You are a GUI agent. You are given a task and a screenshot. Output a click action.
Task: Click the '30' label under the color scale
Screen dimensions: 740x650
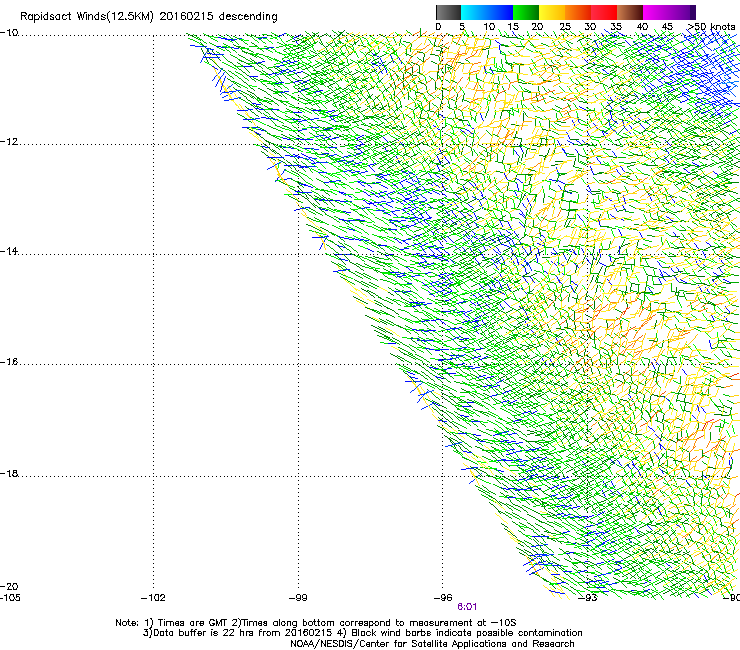pyautogui.click(x=590, y=27)
